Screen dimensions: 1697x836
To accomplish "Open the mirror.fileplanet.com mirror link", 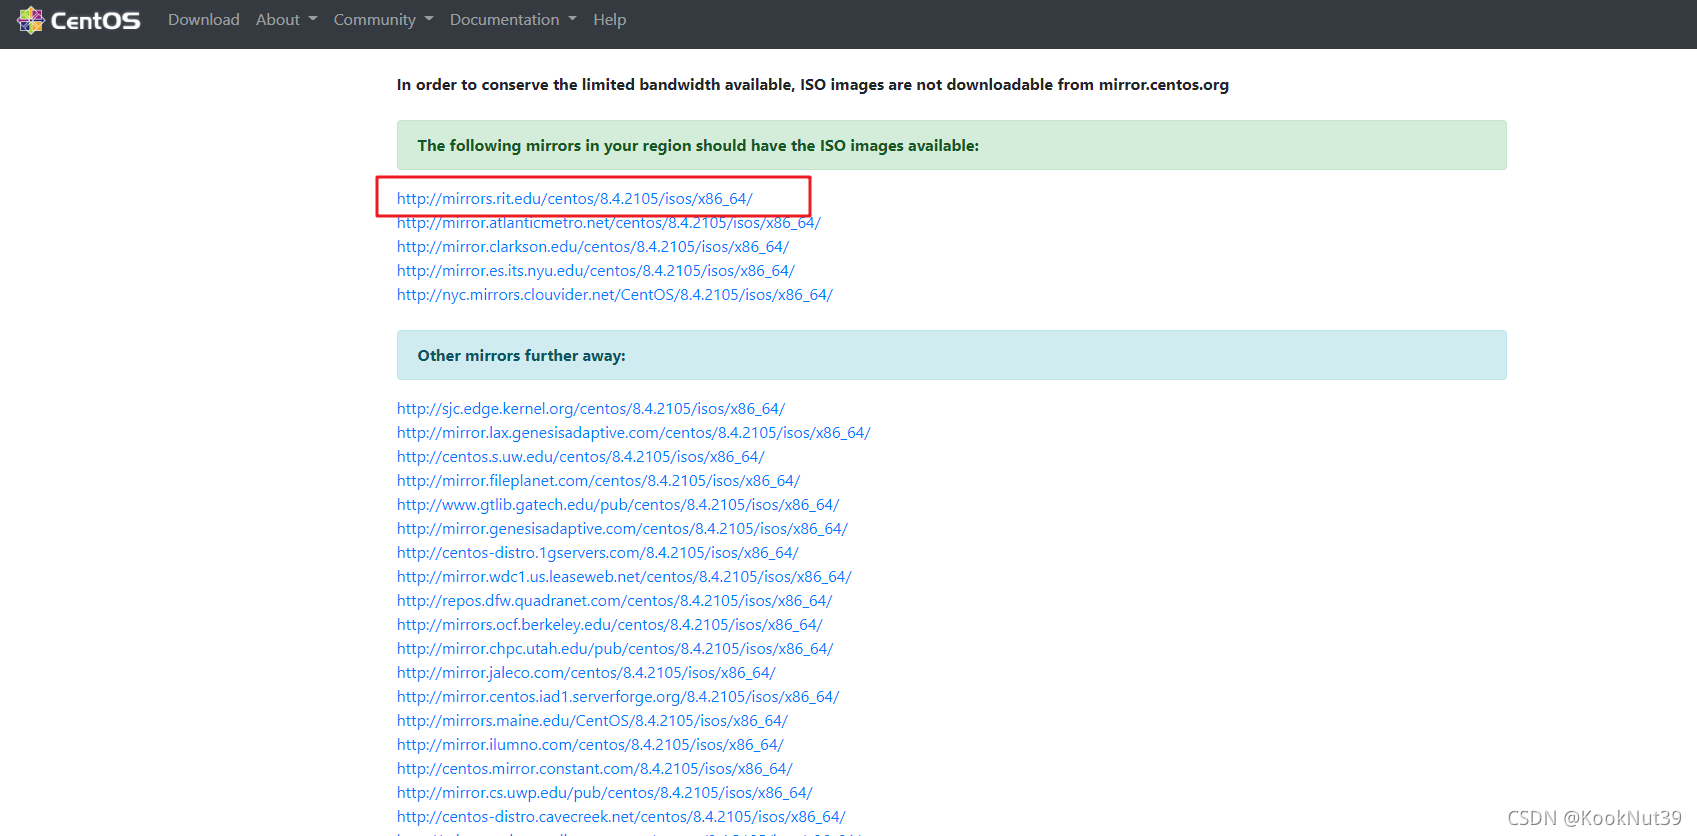I will (599, 481).
